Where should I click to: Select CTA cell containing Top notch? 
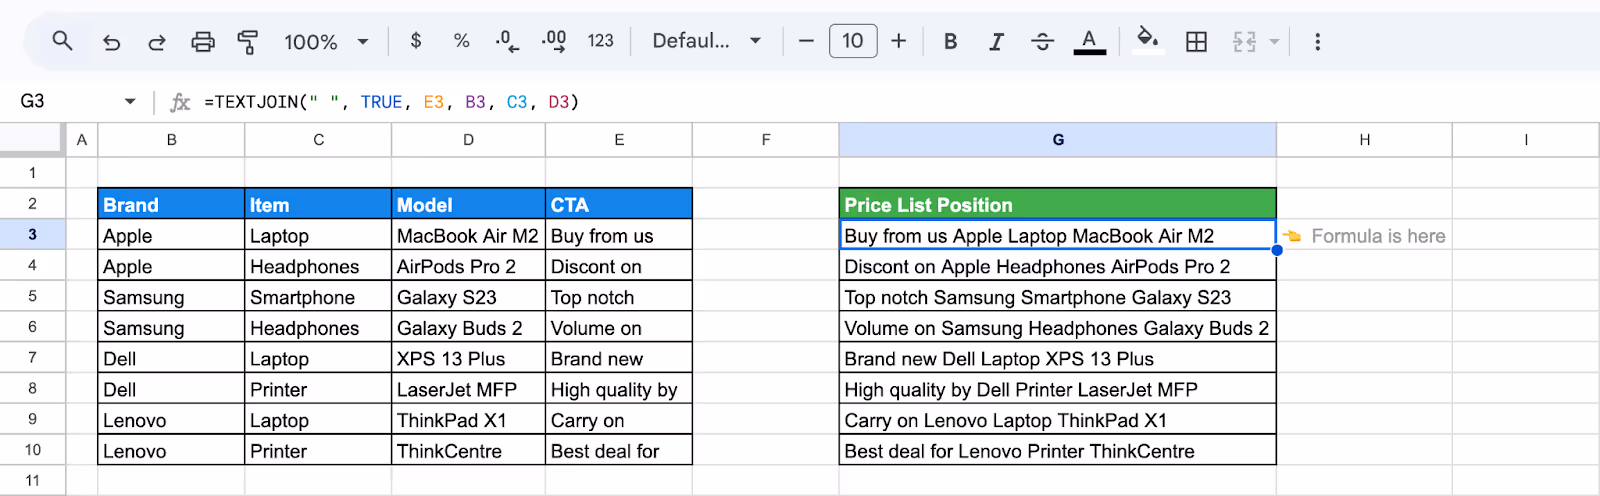click(619, 297)
